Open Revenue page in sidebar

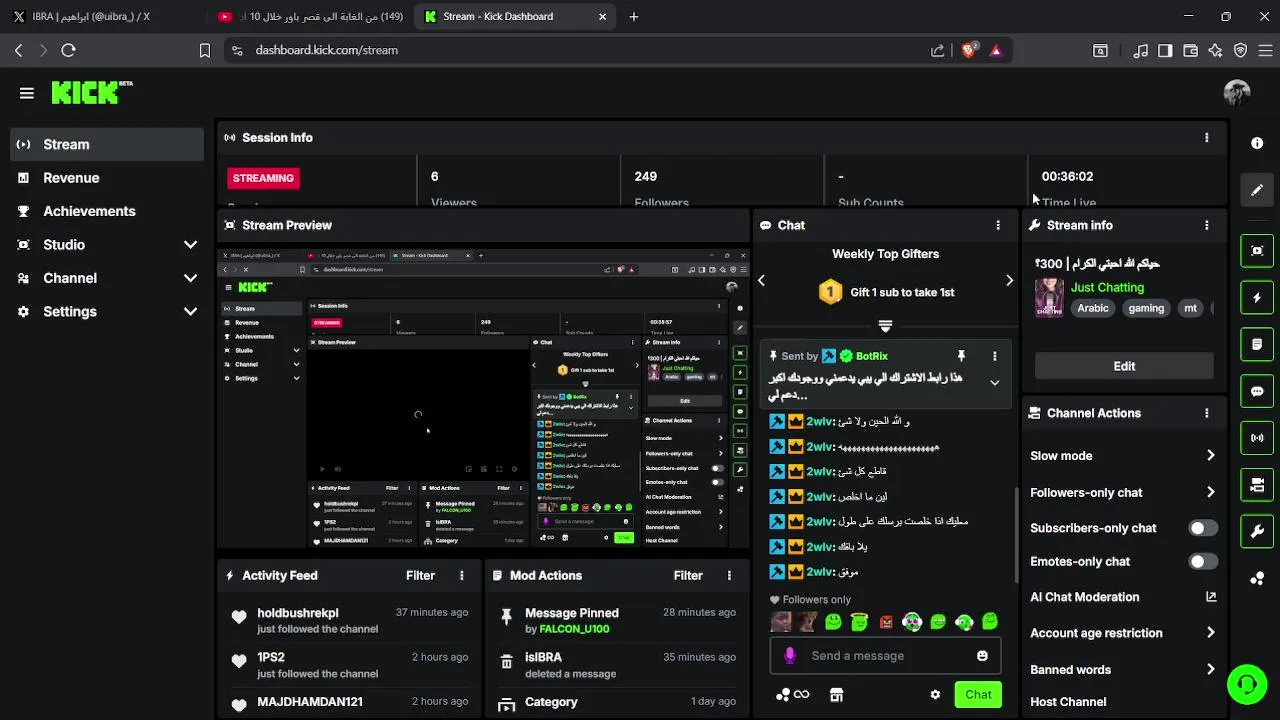tap(107, 178)
